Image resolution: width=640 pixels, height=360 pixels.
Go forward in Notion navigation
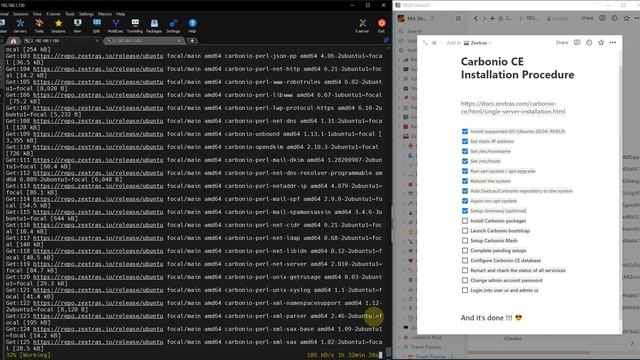tap(484, 18)
